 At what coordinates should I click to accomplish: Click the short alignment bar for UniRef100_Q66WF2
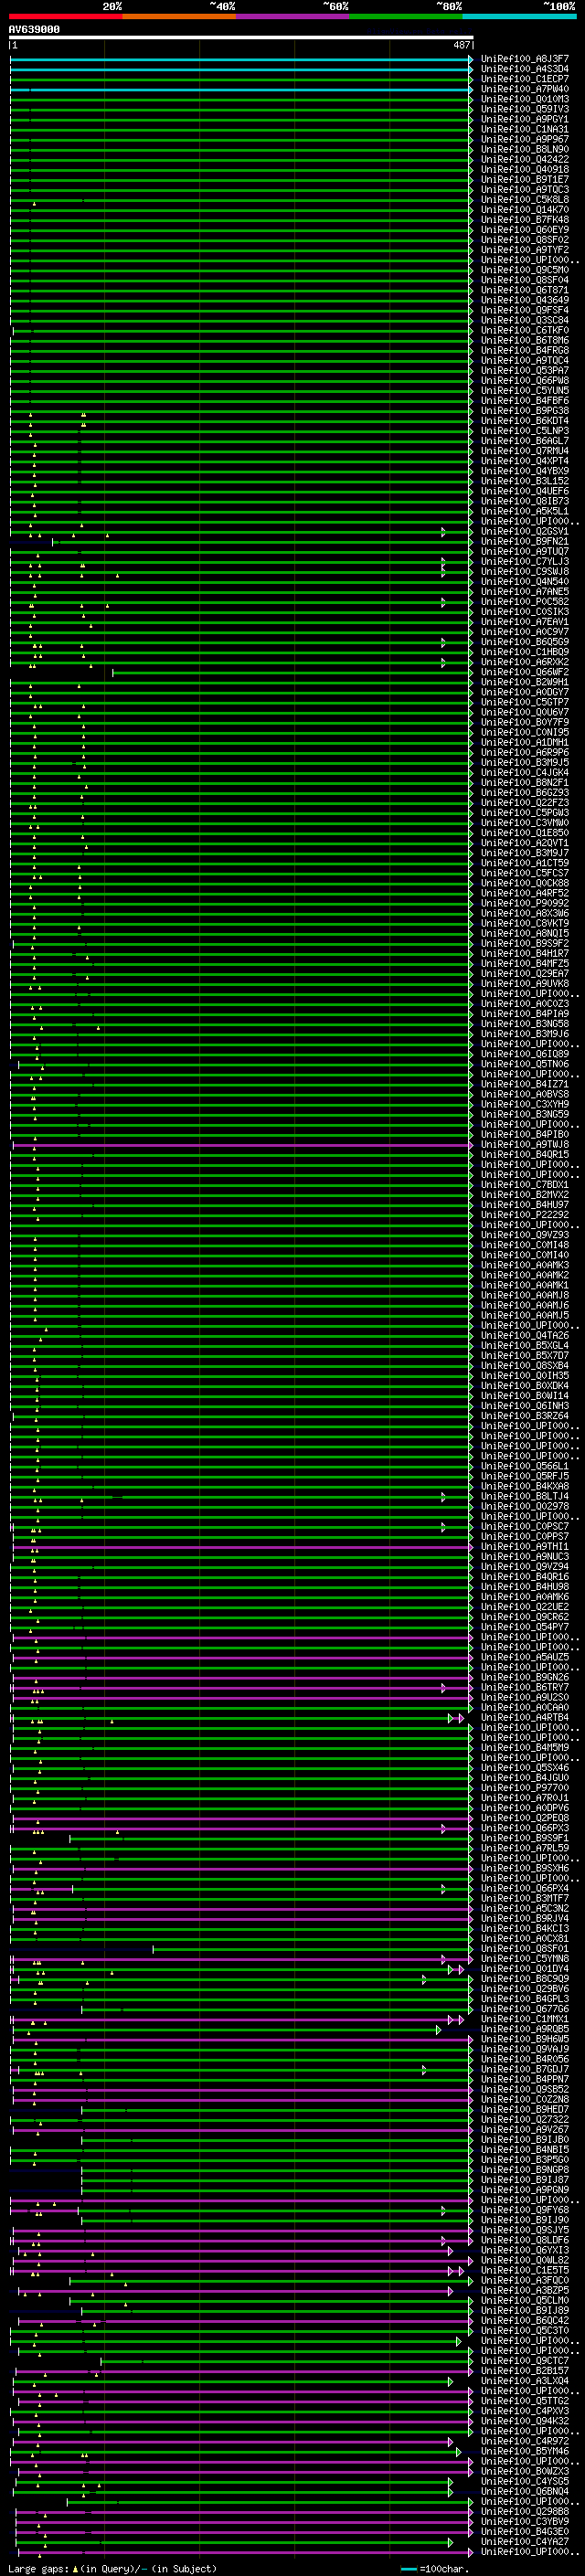[290, 673]
